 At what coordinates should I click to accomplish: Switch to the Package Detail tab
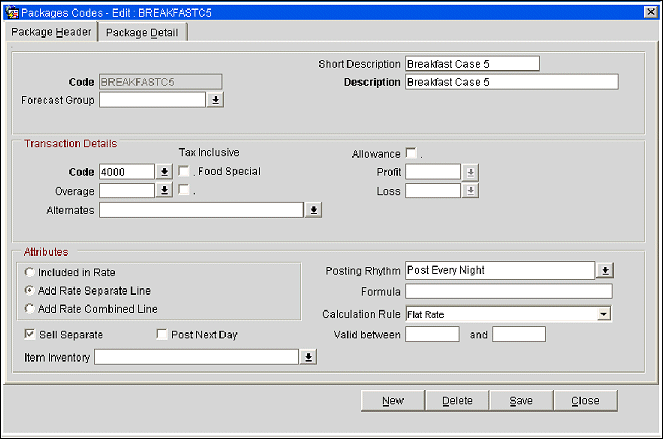(142, 32)
